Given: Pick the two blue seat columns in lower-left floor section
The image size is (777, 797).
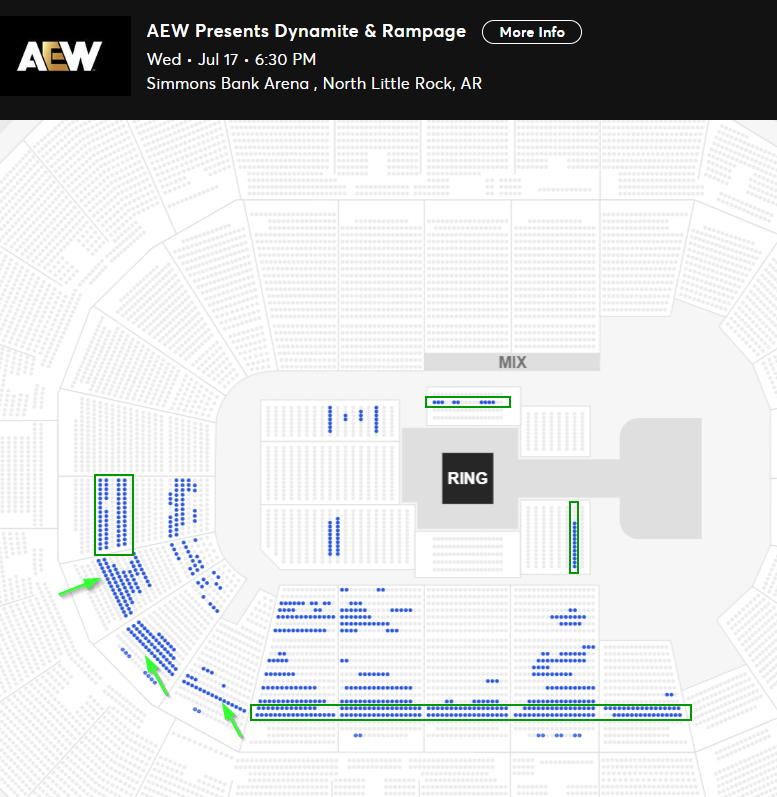Looking at the screenshot, I should (334, 536).
